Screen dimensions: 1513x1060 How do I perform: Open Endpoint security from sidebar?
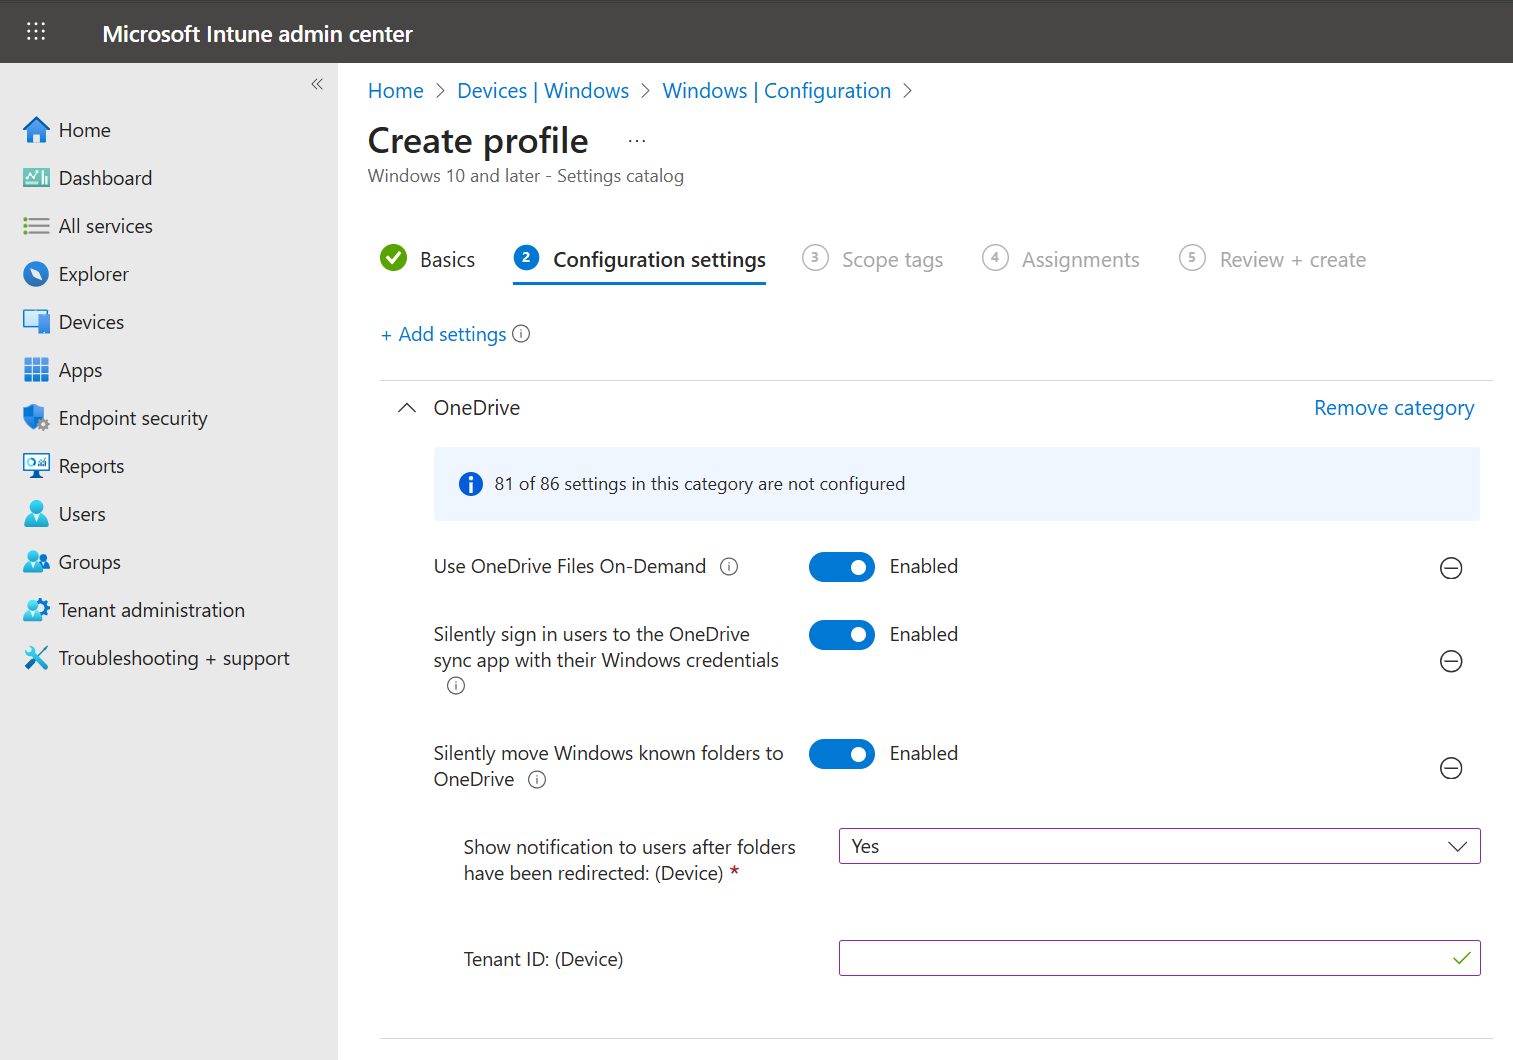[x=132, y=418]
